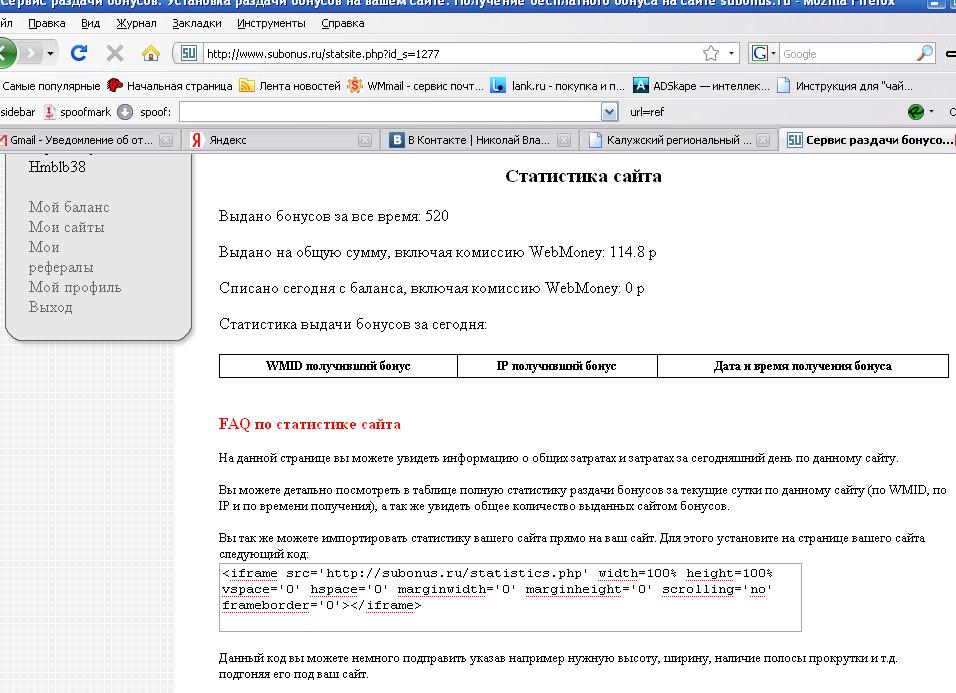Close the Яндекс tab
This screenshot has width=956, height=693.
[x=365, y=140]
